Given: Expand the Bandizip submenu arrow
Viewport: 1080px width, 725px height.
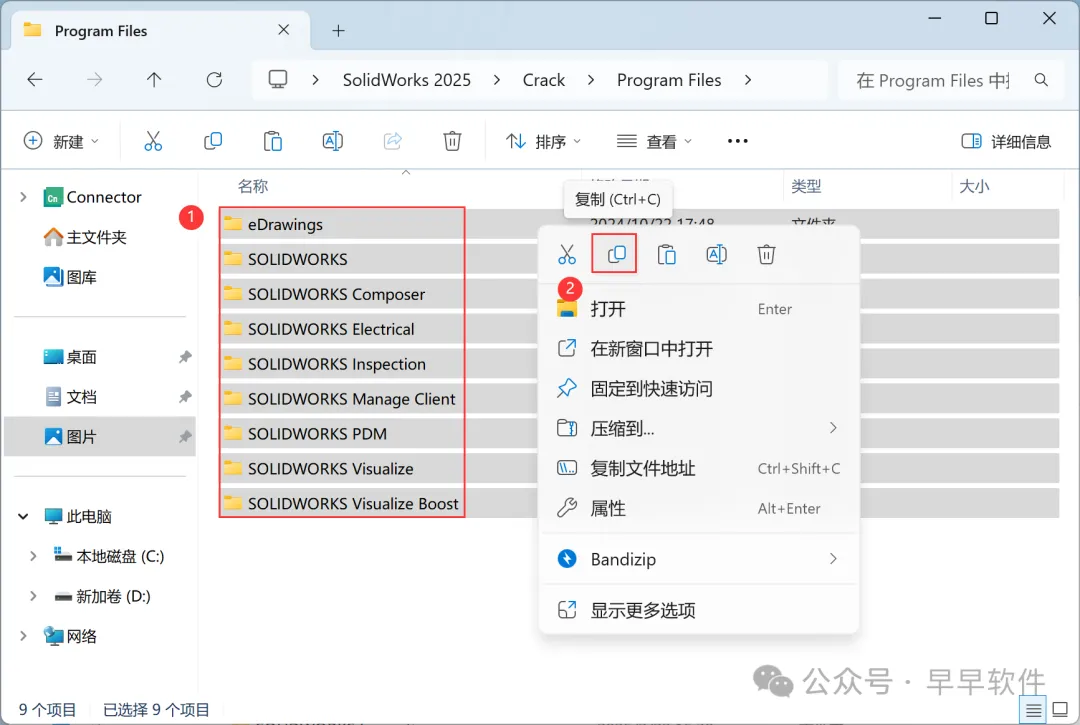Looking at the screenshot, I should (833, 558).
